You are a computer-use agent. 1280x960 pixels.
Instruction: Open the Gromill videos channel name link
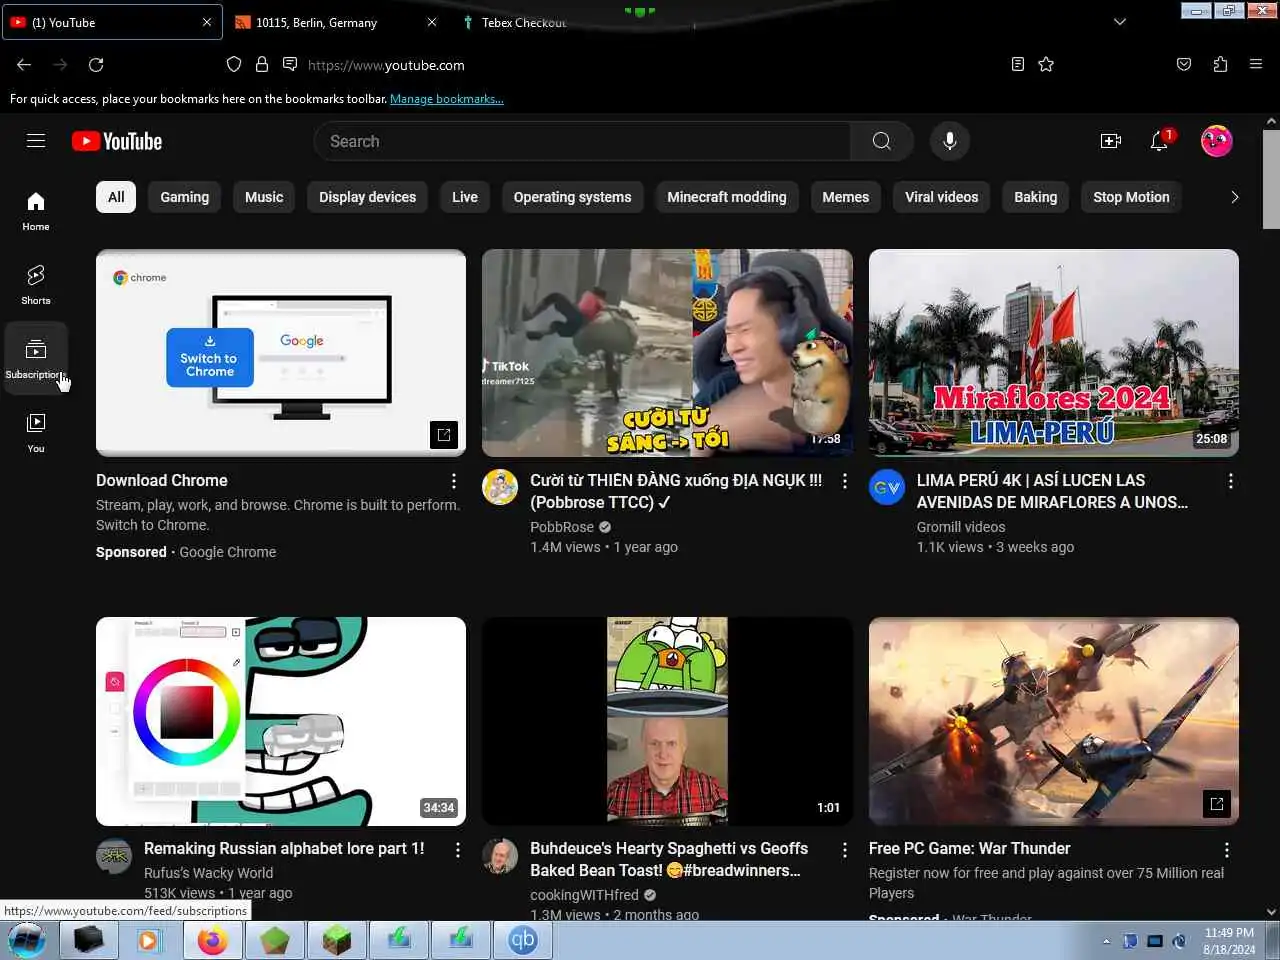[x=961, y=527]
